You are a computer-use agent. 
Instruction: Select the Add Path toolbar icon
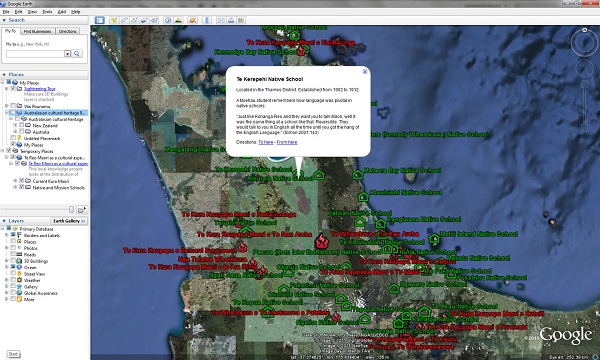134,20
